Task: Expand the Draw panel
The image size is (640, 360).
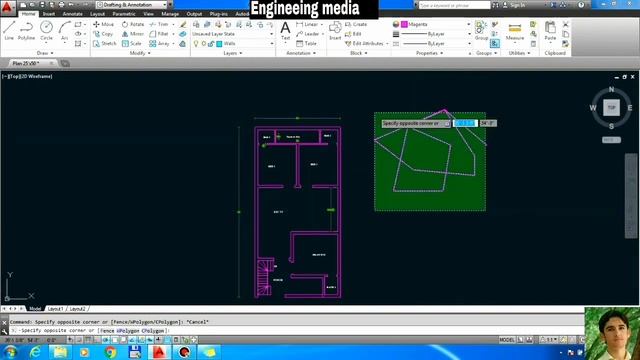Action: pos(44,53)
